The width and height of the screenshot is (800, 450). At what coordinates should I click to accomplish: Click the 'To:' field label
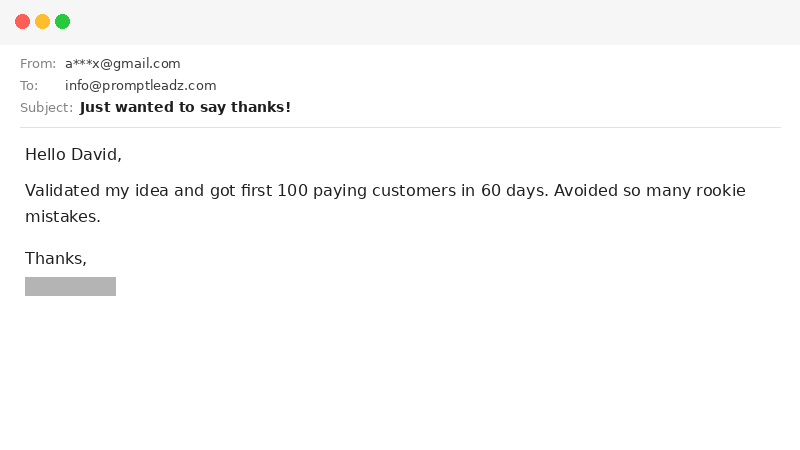(x=29, y=86)
